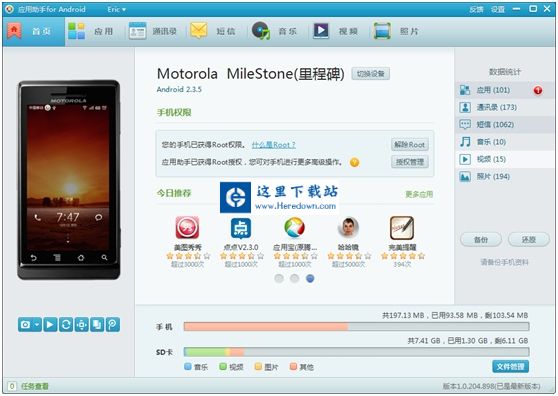Click the 切换设备 switch device button
558x396 pixels.
coord(370,74)
